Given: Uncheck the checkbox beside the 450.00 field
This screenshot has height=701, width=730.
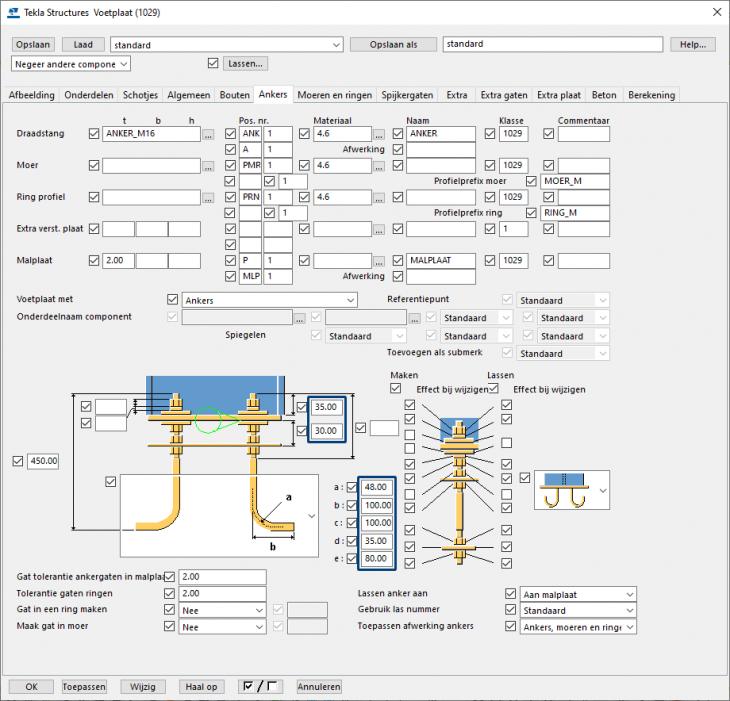Looking at the screenshot, I should click(18, 461).
